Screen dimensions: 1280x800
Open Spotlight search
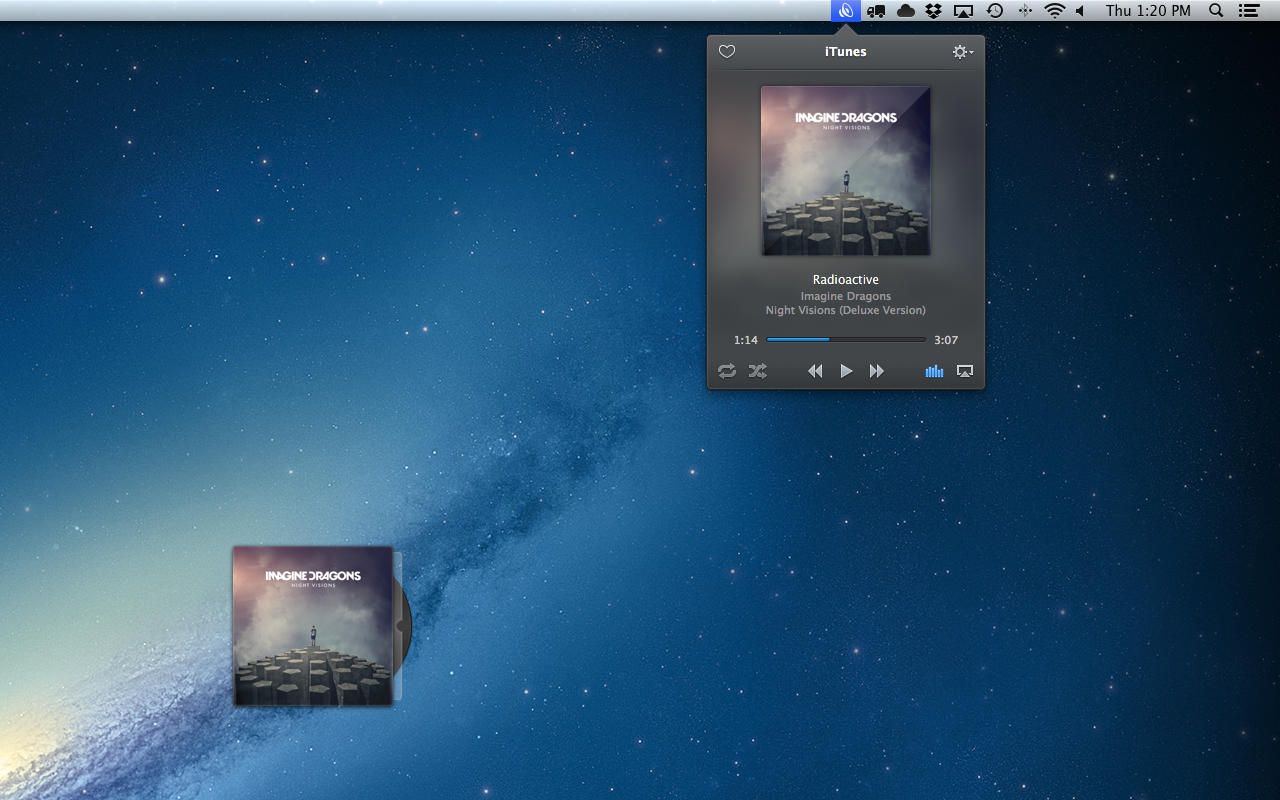point(1216,11)
